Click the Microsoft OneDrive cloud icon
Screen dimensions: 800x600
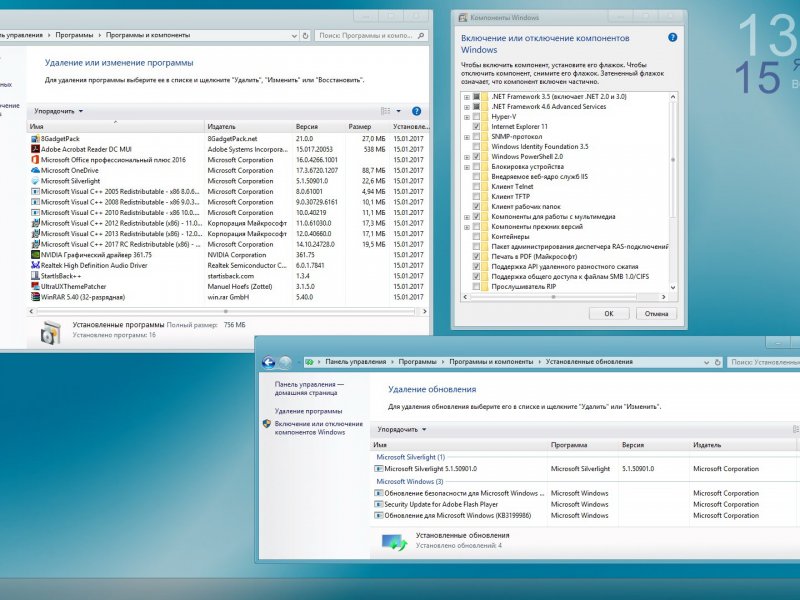click(x=35, y=170)
